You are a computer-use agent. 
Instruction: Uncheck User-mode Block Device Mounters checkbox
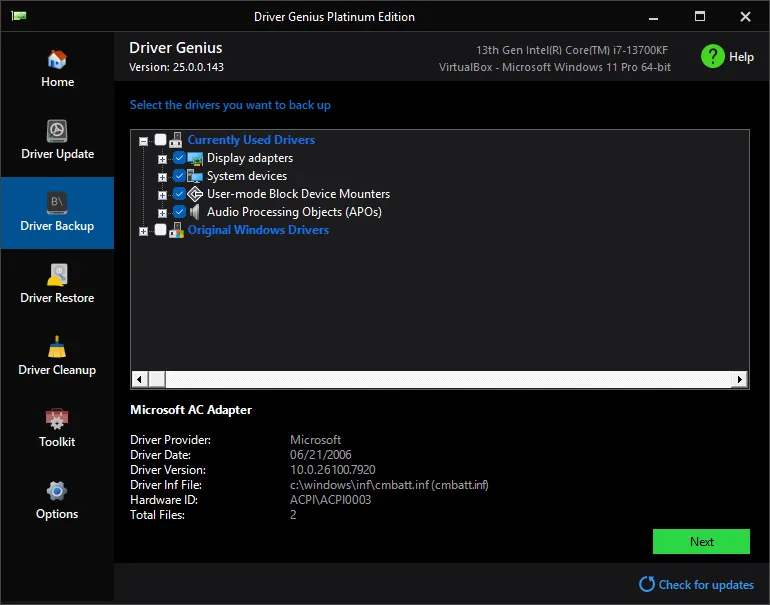179,194
